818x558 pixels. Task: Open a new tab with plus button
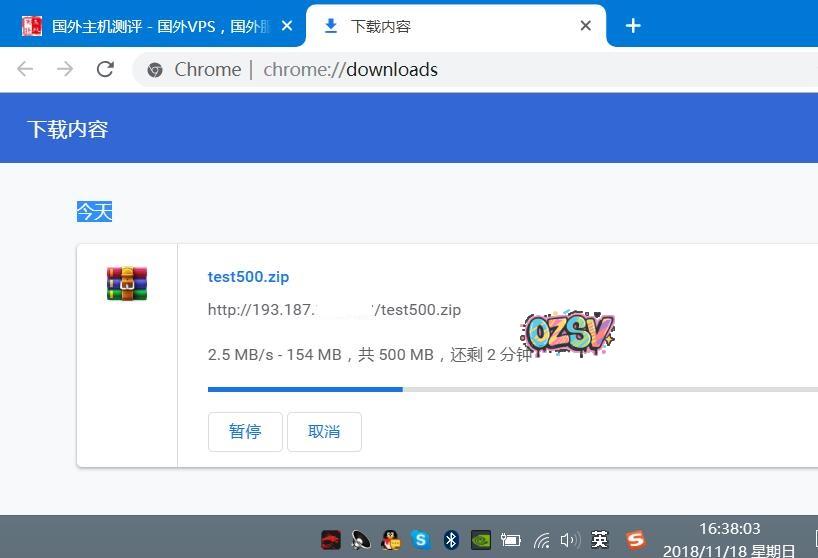pyautogui.click(x=633, y=26)
